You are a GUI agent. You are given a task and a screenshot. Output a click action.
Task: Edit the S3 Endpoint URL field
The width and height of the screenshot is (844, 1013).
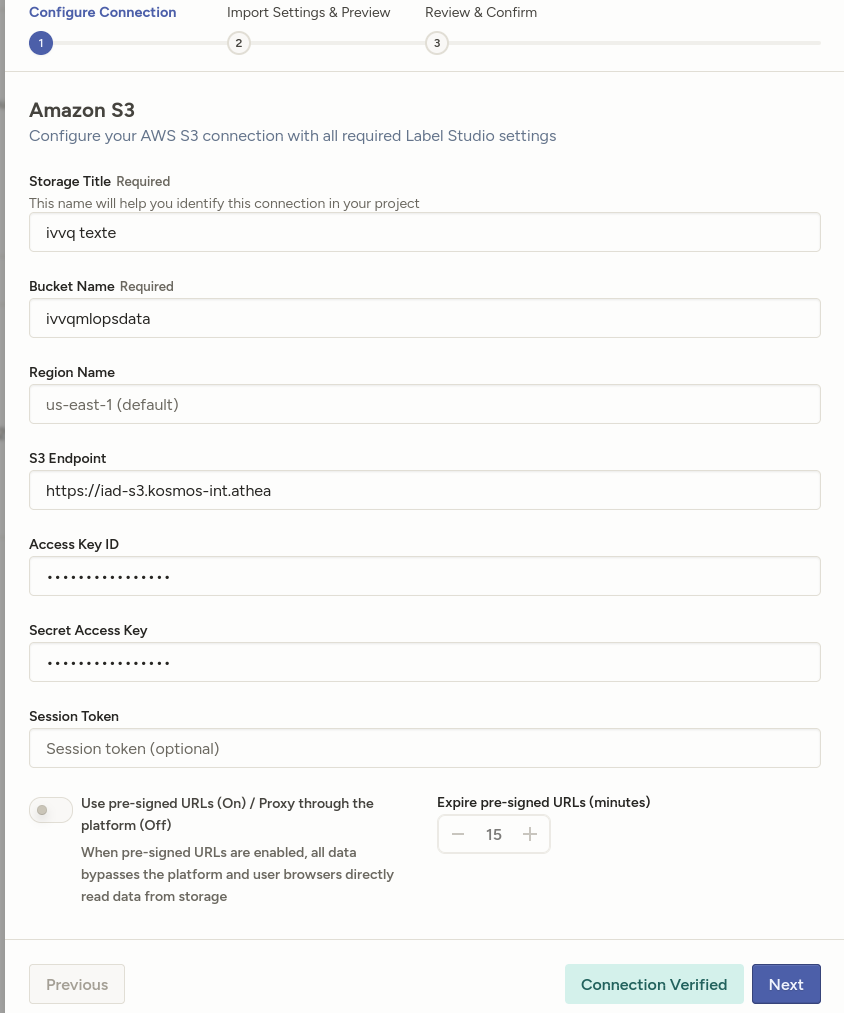pos(425,490)
